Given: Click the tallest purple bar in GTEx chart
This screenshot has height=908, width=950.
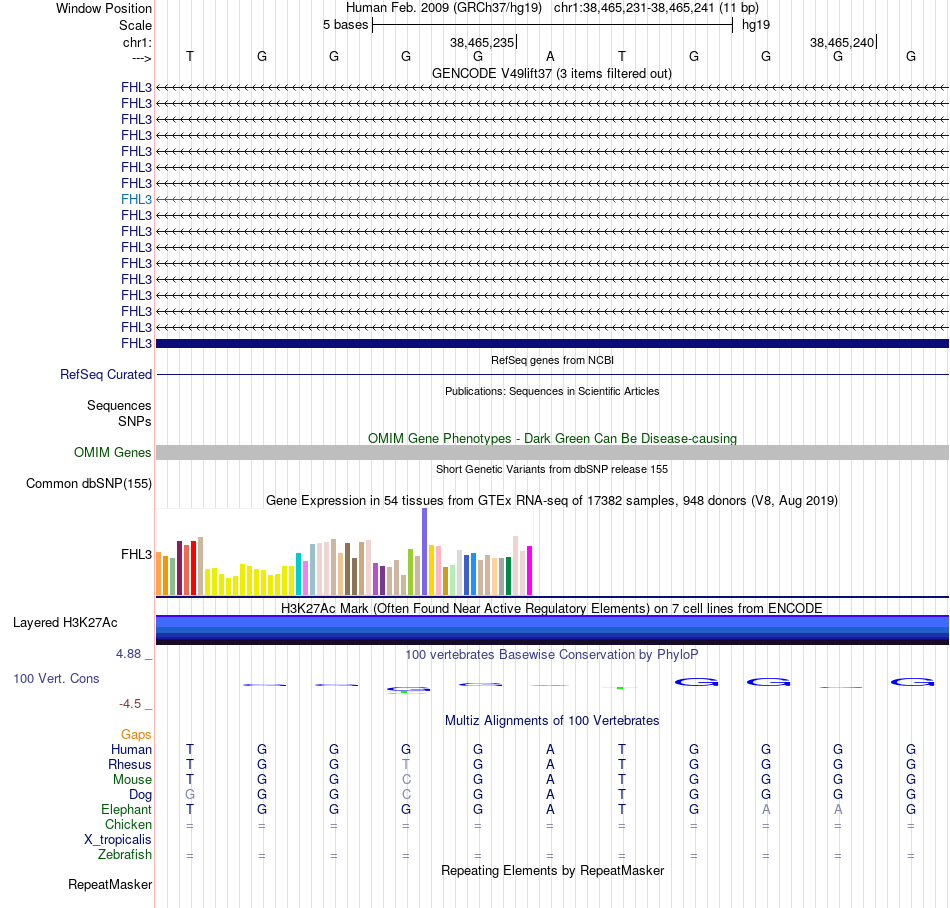Looking at the screenshot, I should tap(424, 551).
